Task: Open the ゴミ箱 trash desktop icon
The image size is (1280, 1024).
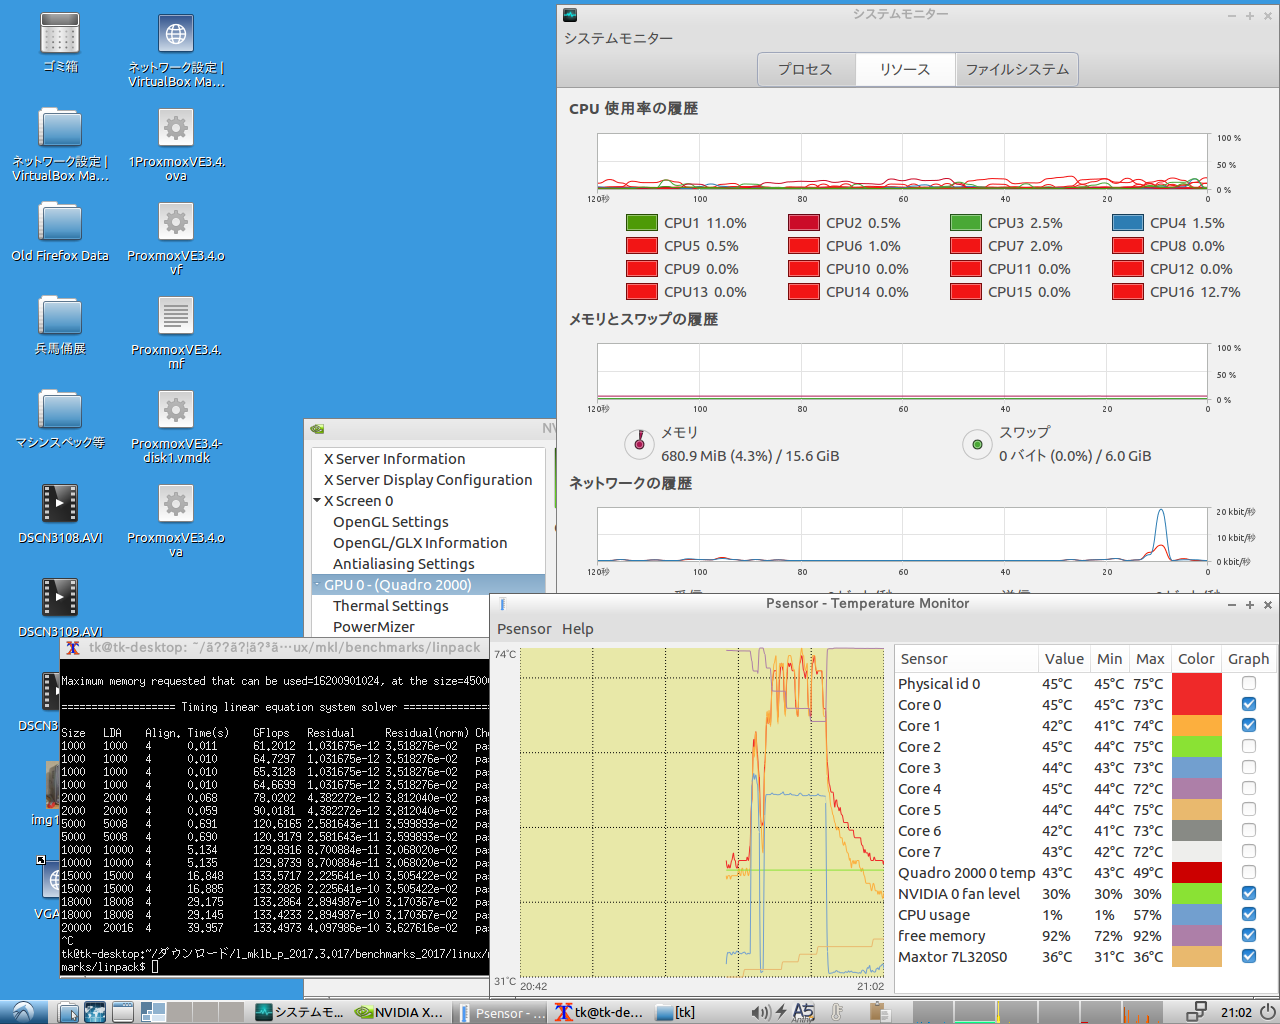Action: pos(60,34)
